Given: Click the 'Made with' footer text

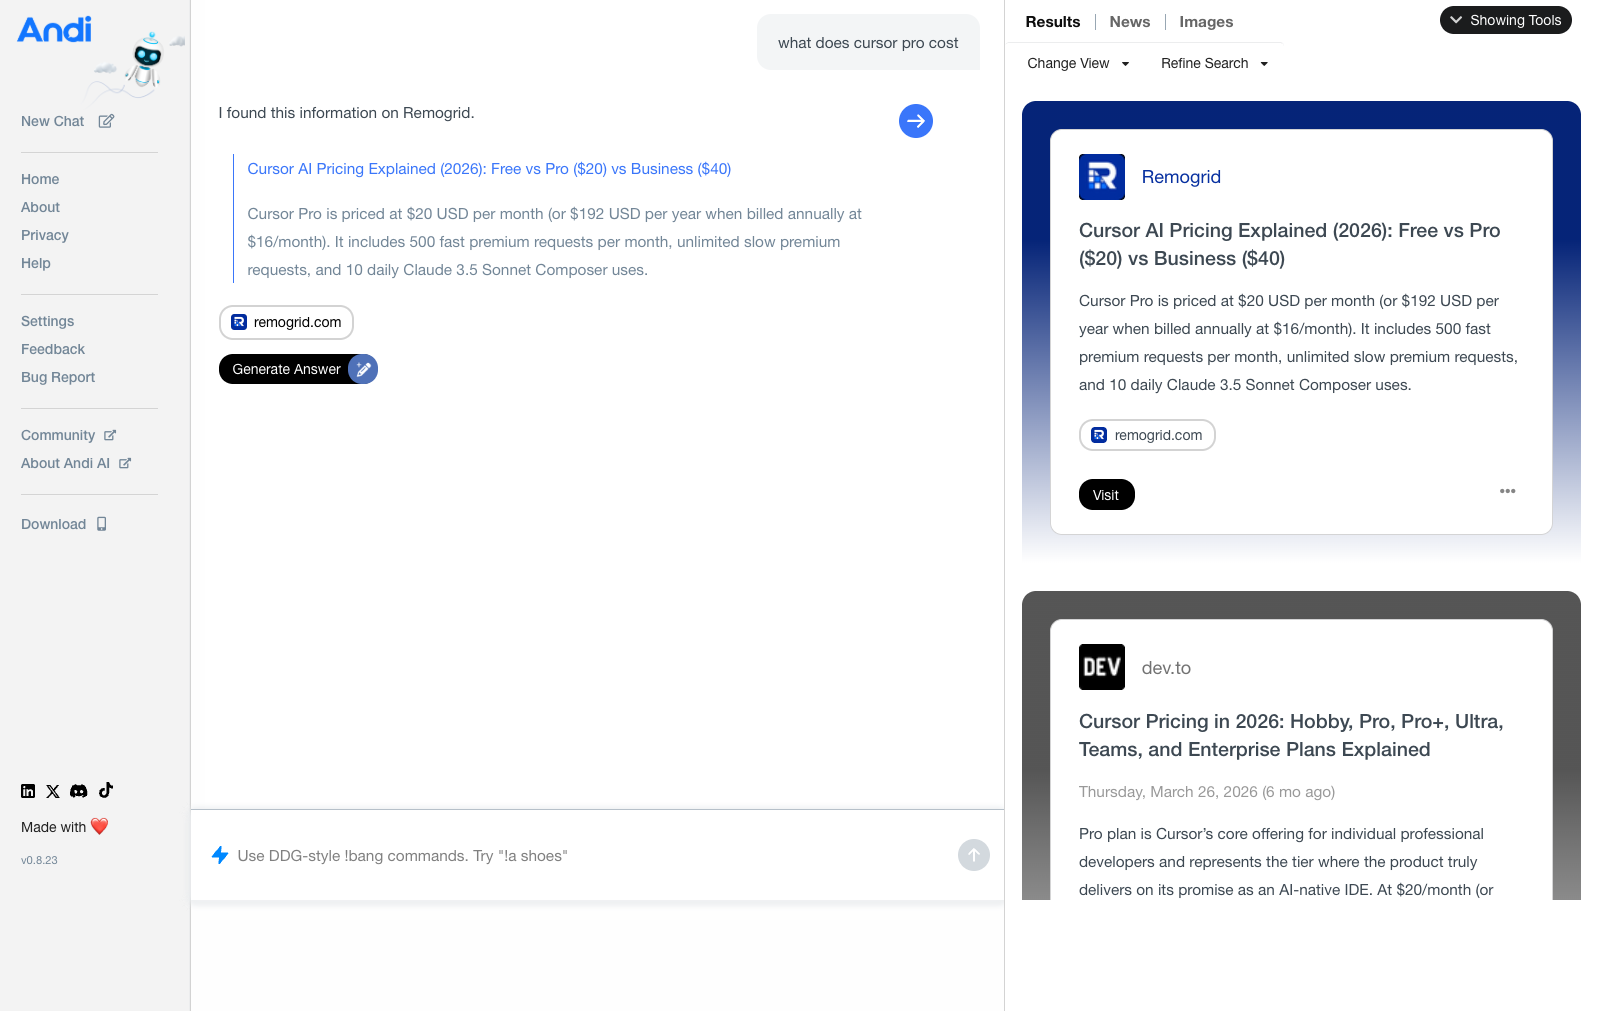Looking at the screenshot, I should [x=53, y=827].
